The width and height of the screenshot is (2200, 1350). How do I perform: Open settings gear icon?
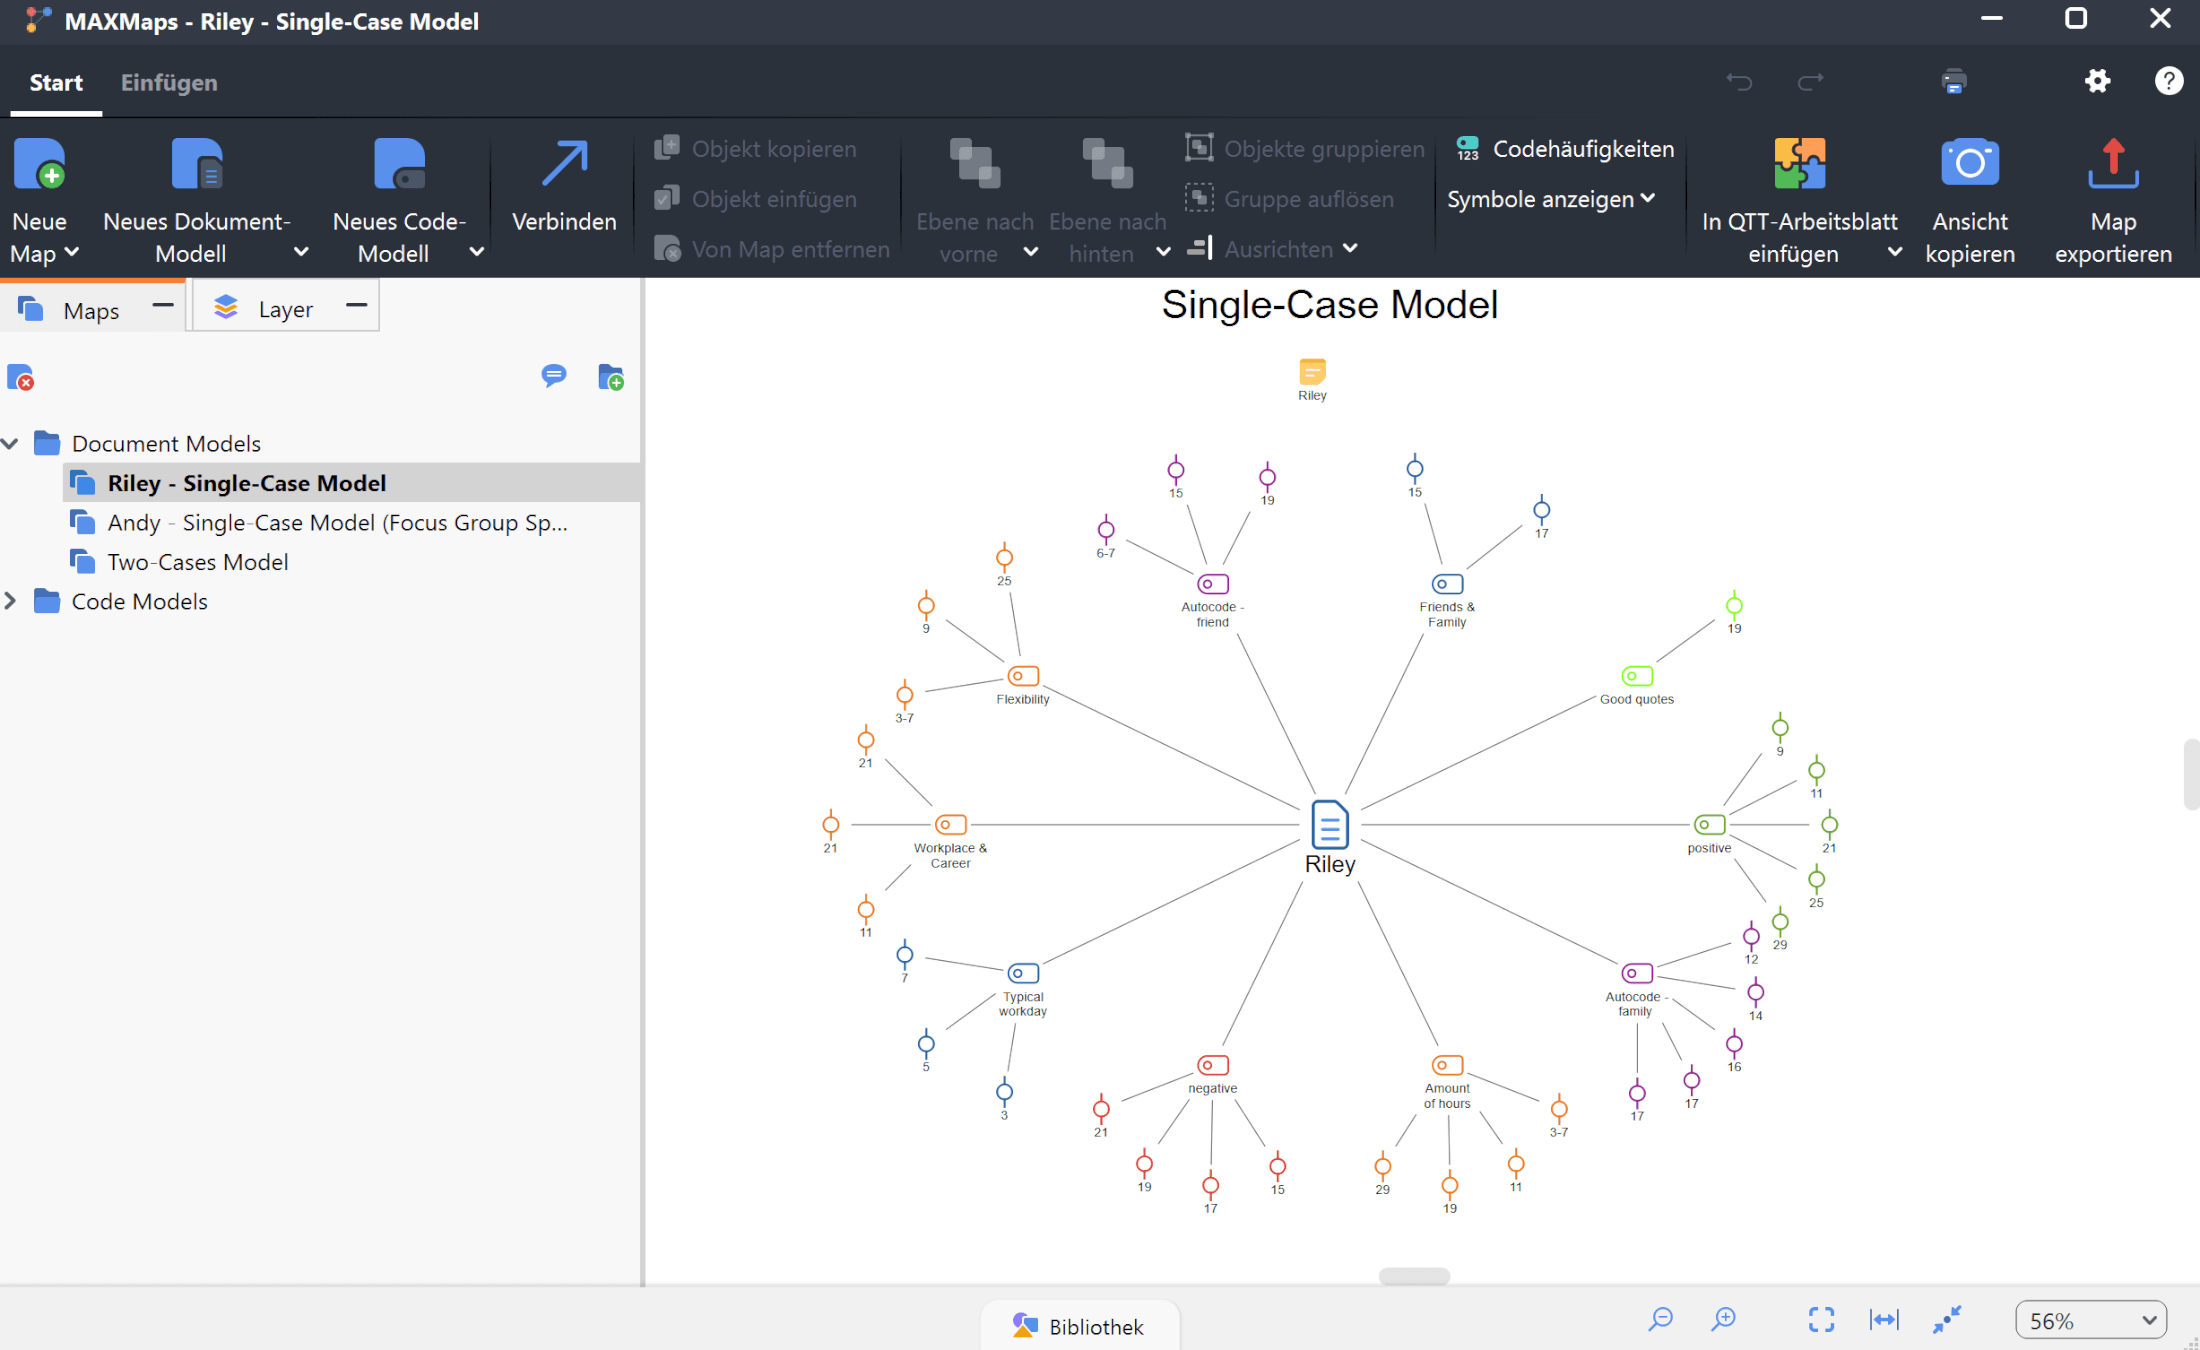2097,81
